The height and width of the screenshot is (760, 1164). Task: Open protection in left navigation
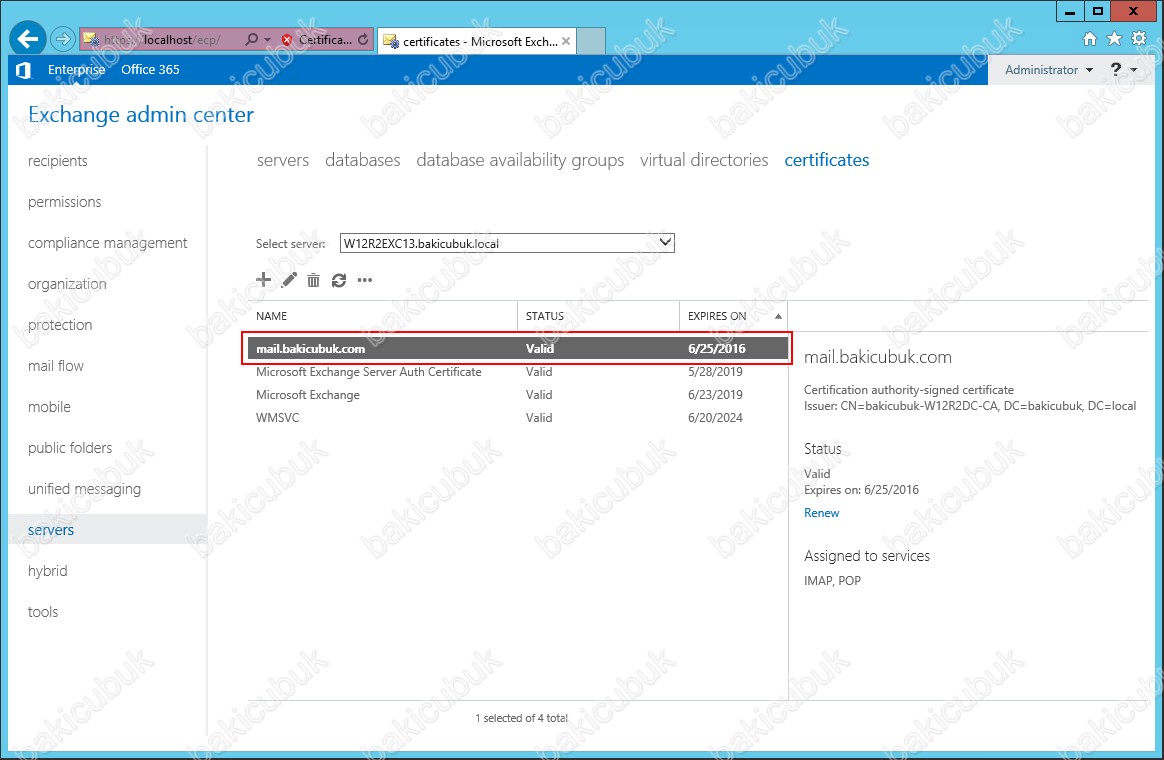(x=60, y=325)
